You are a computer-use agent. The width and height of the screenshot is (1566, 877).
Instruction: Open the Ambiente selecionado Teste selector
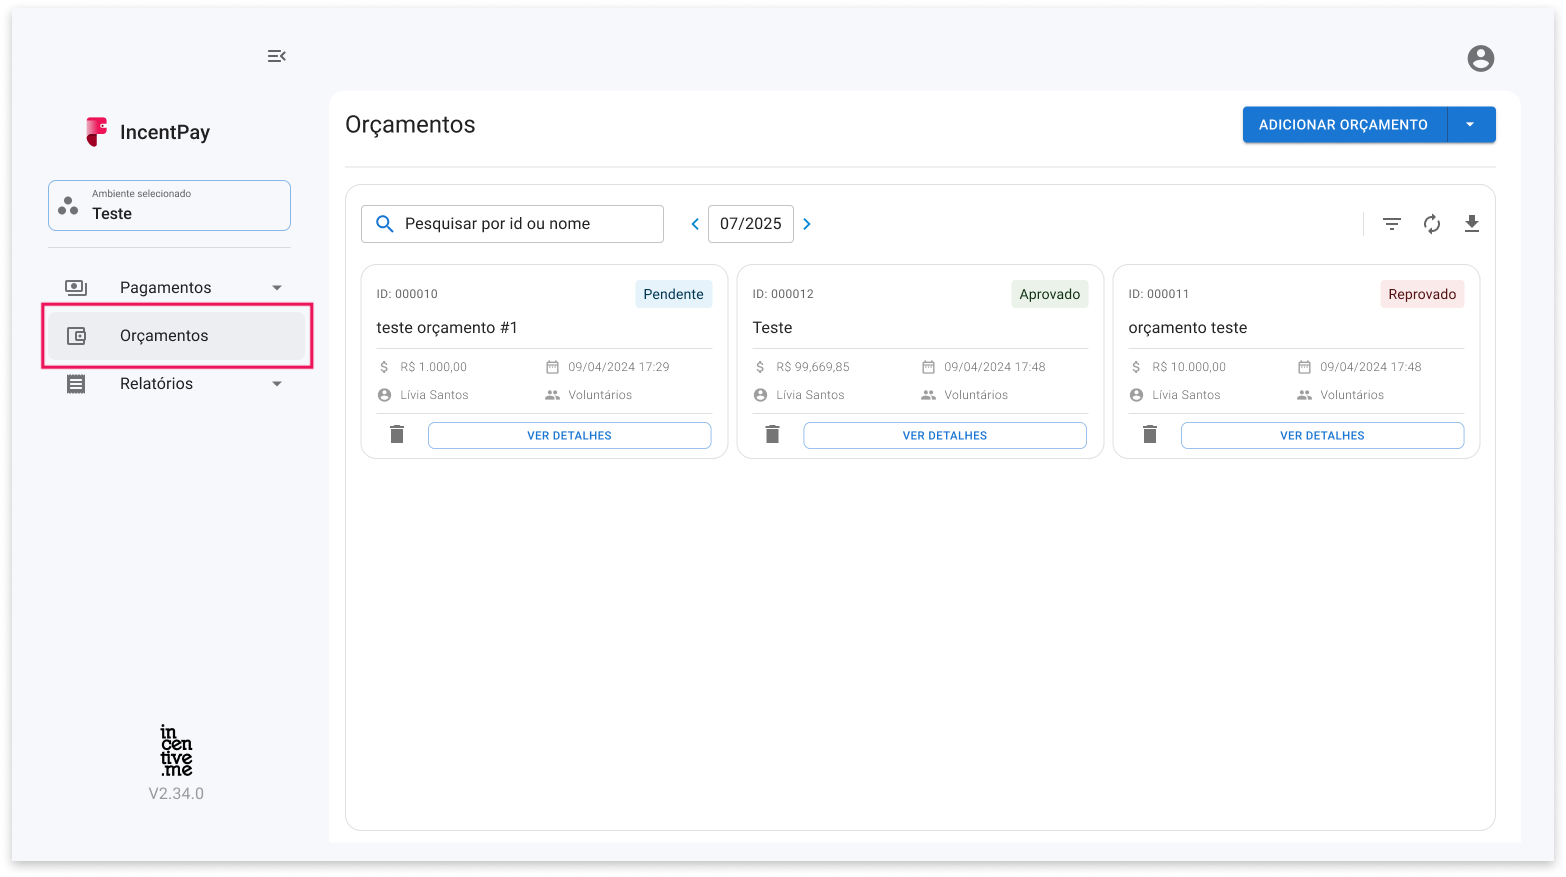169,205
